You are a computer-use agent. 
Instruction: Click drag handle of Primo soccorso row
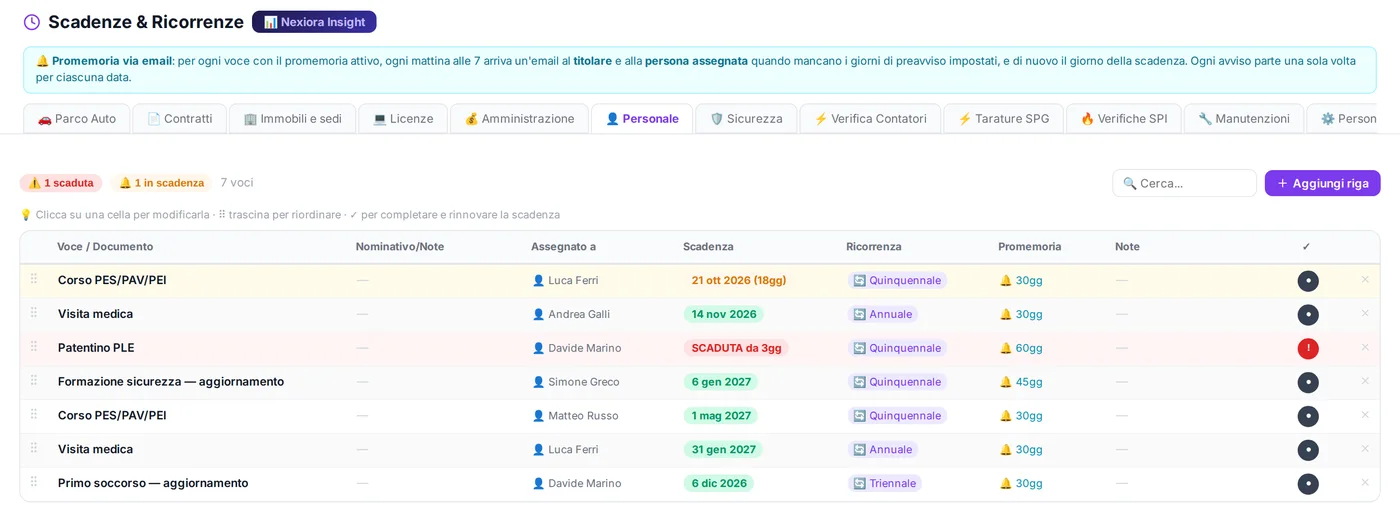pyautogui.click(x=34, y=482)
